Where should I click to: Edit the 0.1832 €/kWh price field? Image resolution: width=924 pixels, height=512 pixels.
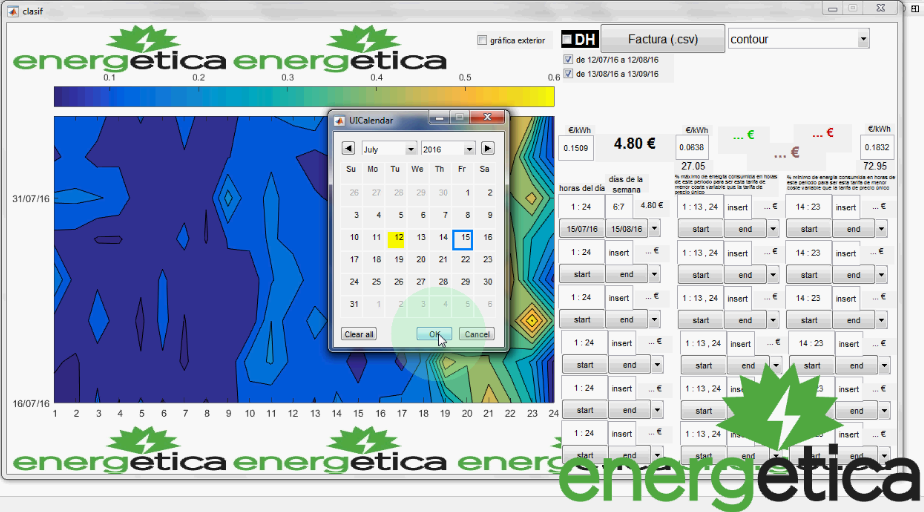pos(877,147)
